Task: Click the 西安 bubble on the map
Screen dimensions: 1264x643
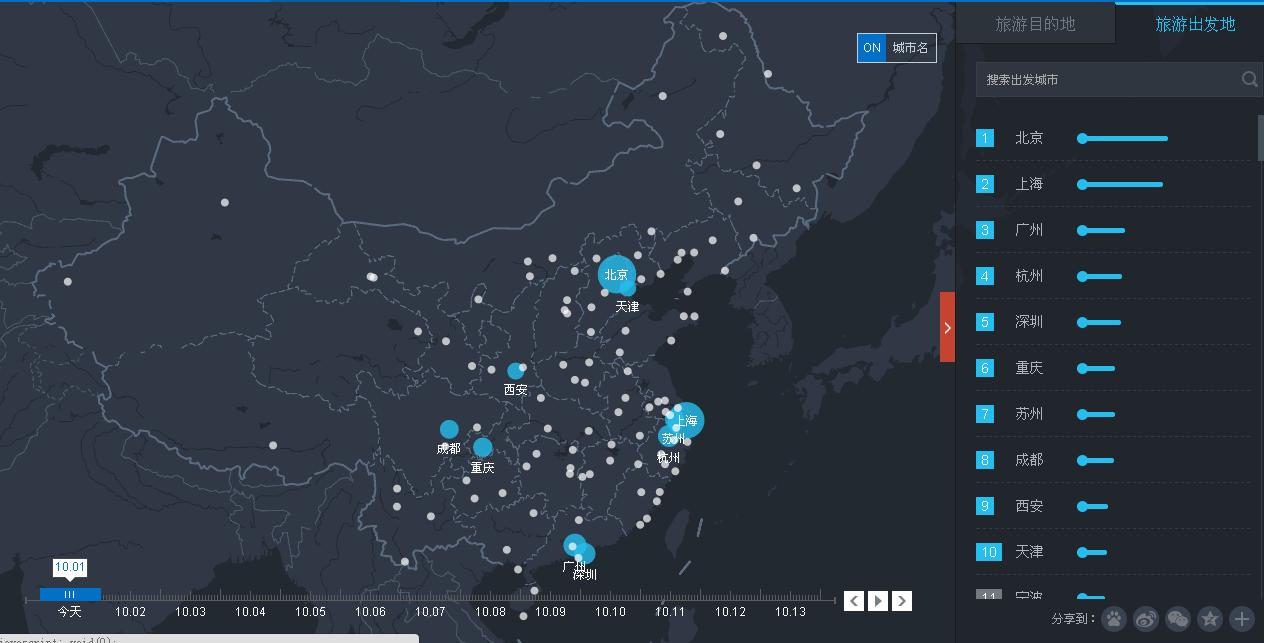Action: pyautogui.click(x=515, y=371)
